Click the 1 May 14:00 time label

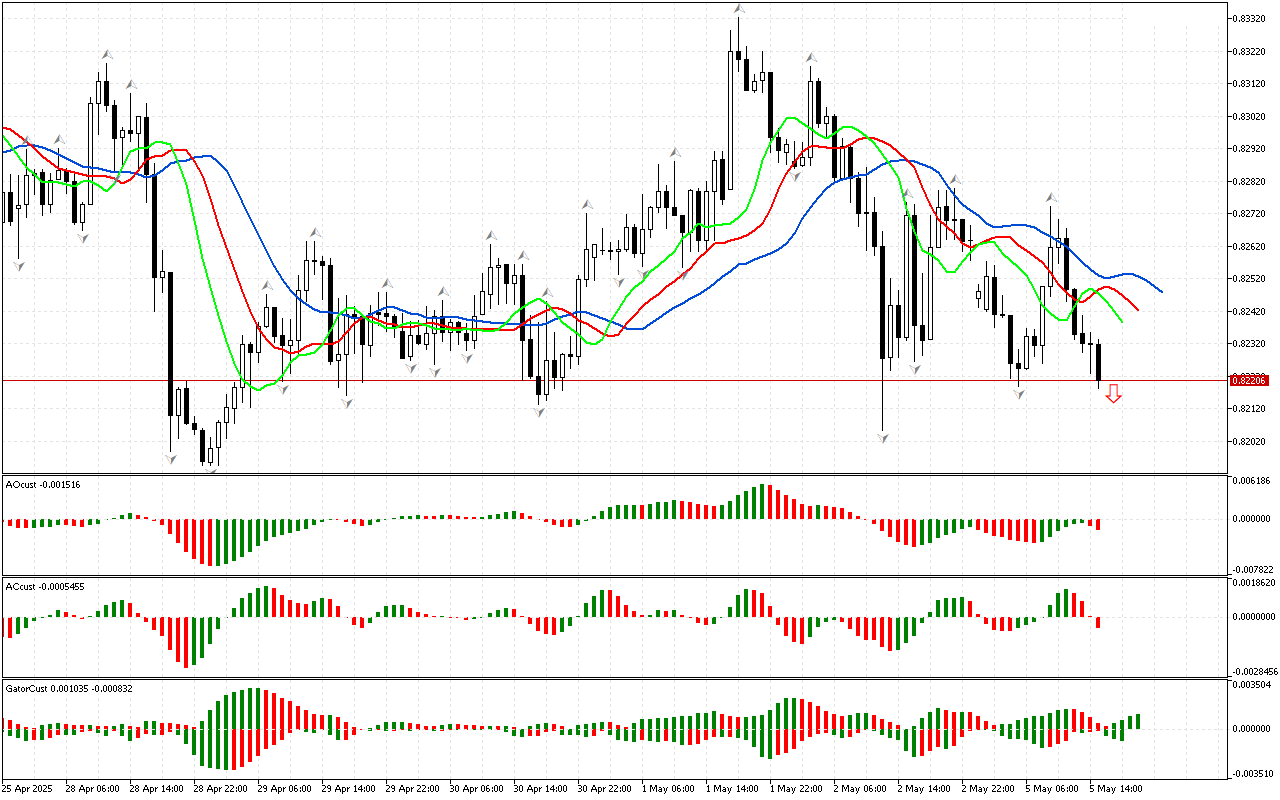click(x=731, y=788)
